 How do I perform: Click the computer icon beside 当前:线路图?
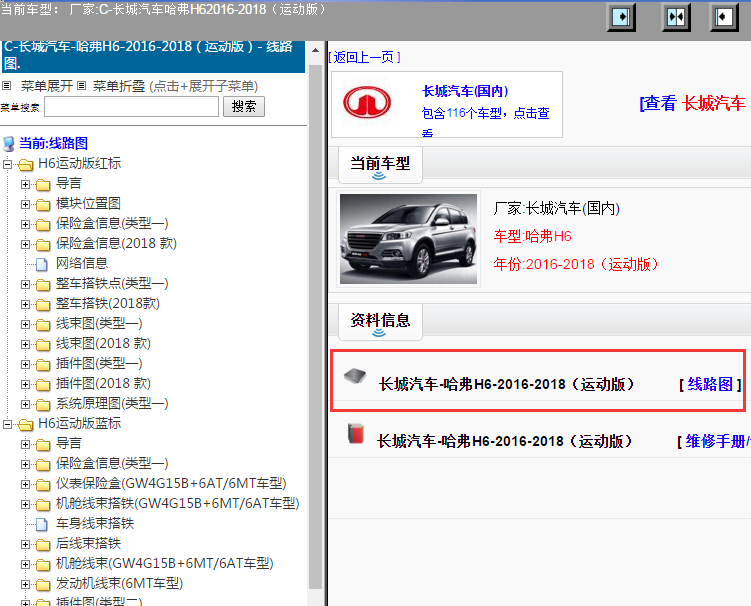coord(9,144)
